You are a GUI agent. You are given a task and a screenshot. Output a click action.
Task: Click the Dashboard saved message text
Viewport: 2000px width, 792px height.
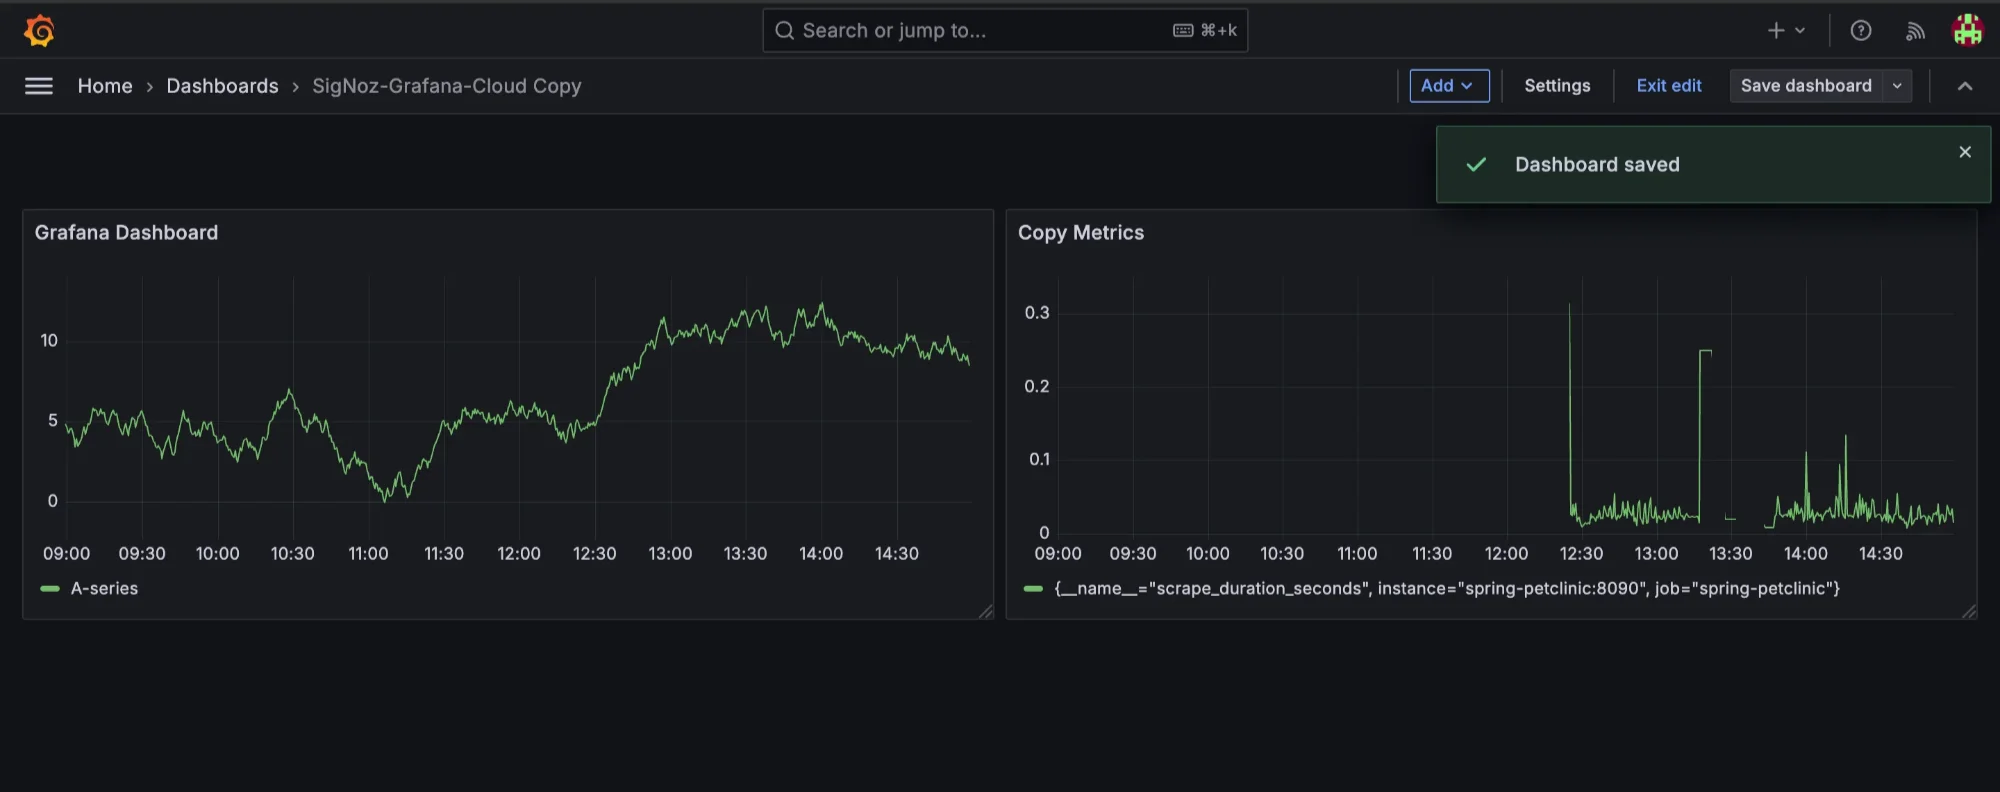[x=1597, y=165]
